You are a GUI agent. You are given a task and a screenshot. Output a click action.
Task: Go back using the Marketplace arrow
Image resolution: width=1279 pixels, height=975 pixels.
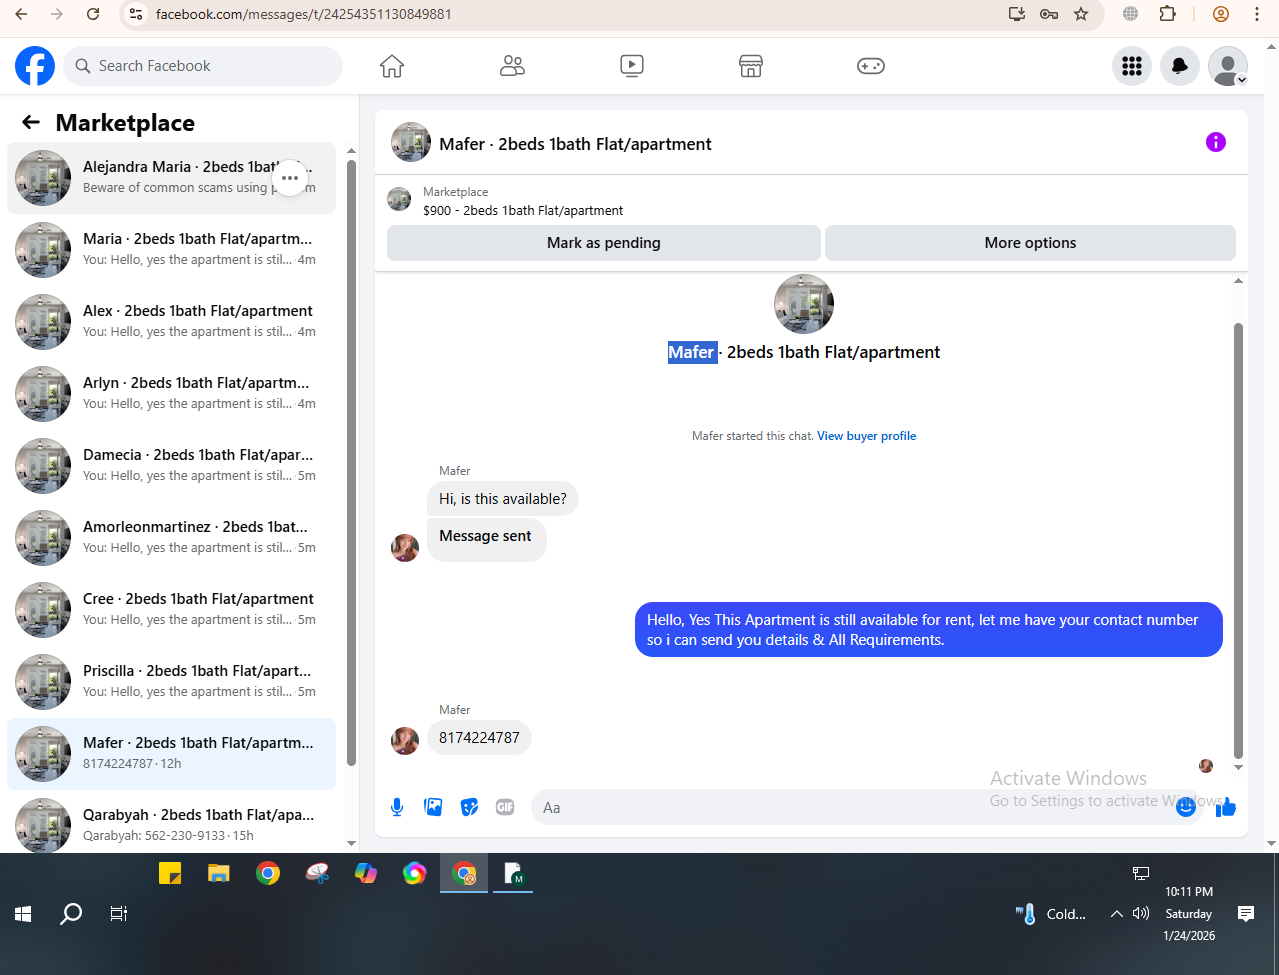point(31,122)
